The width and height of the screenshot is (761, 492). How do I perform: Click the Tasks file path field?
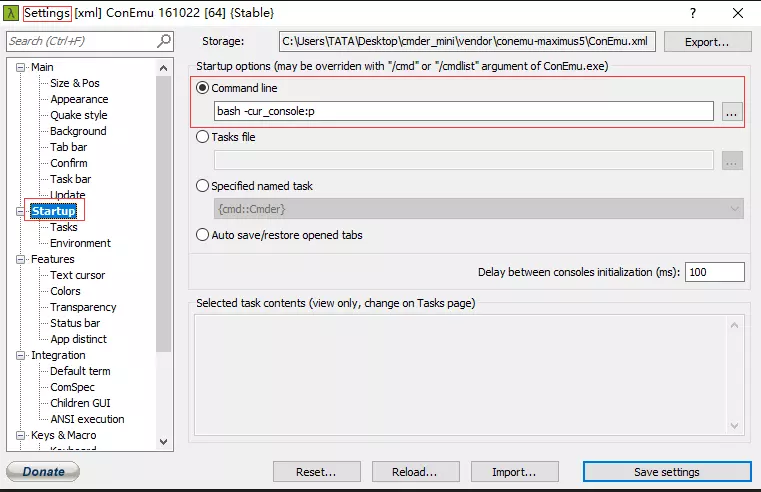[463, 160]
